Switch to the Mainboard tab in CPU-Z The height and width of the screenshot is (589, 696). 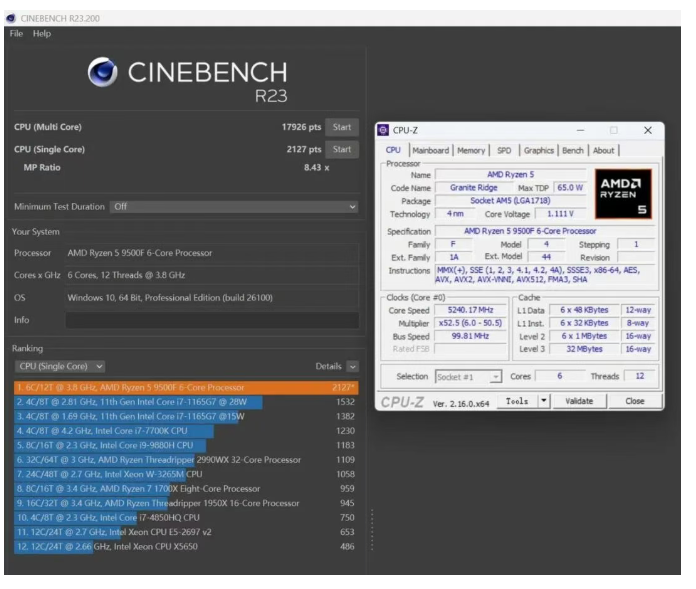click(x=431, y=151)
